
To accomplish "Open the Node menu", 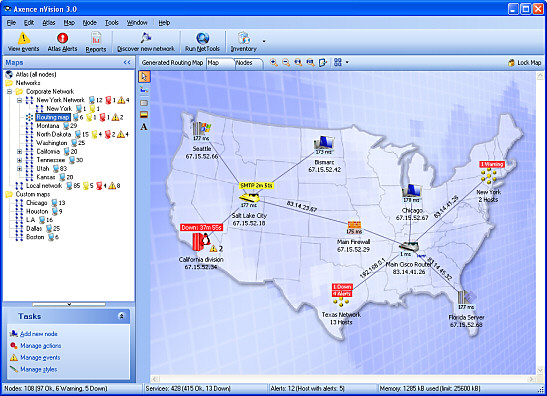I will [x=89, y=23].
